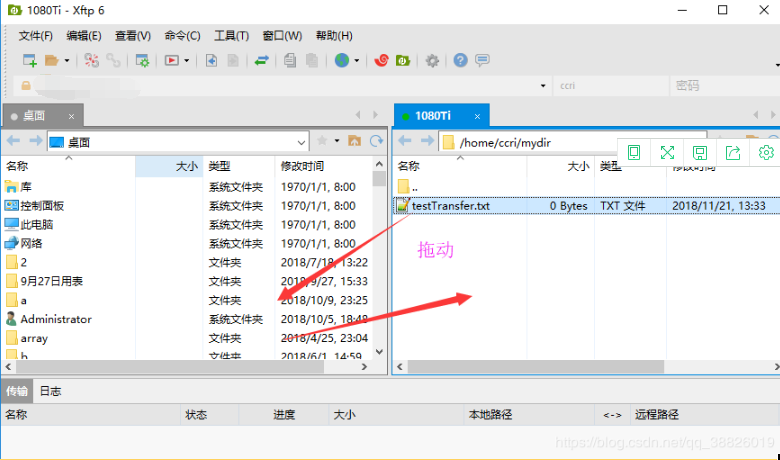This screenshot has width=780, height=460.
Task: Open the session properties icon
Action: pos(142,60)
